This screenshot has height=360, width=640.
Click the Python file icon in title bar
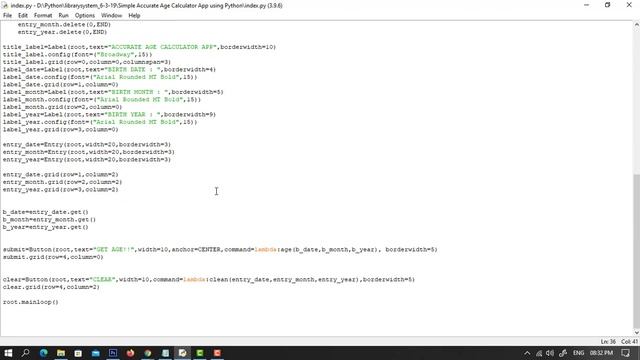point(5,5)
